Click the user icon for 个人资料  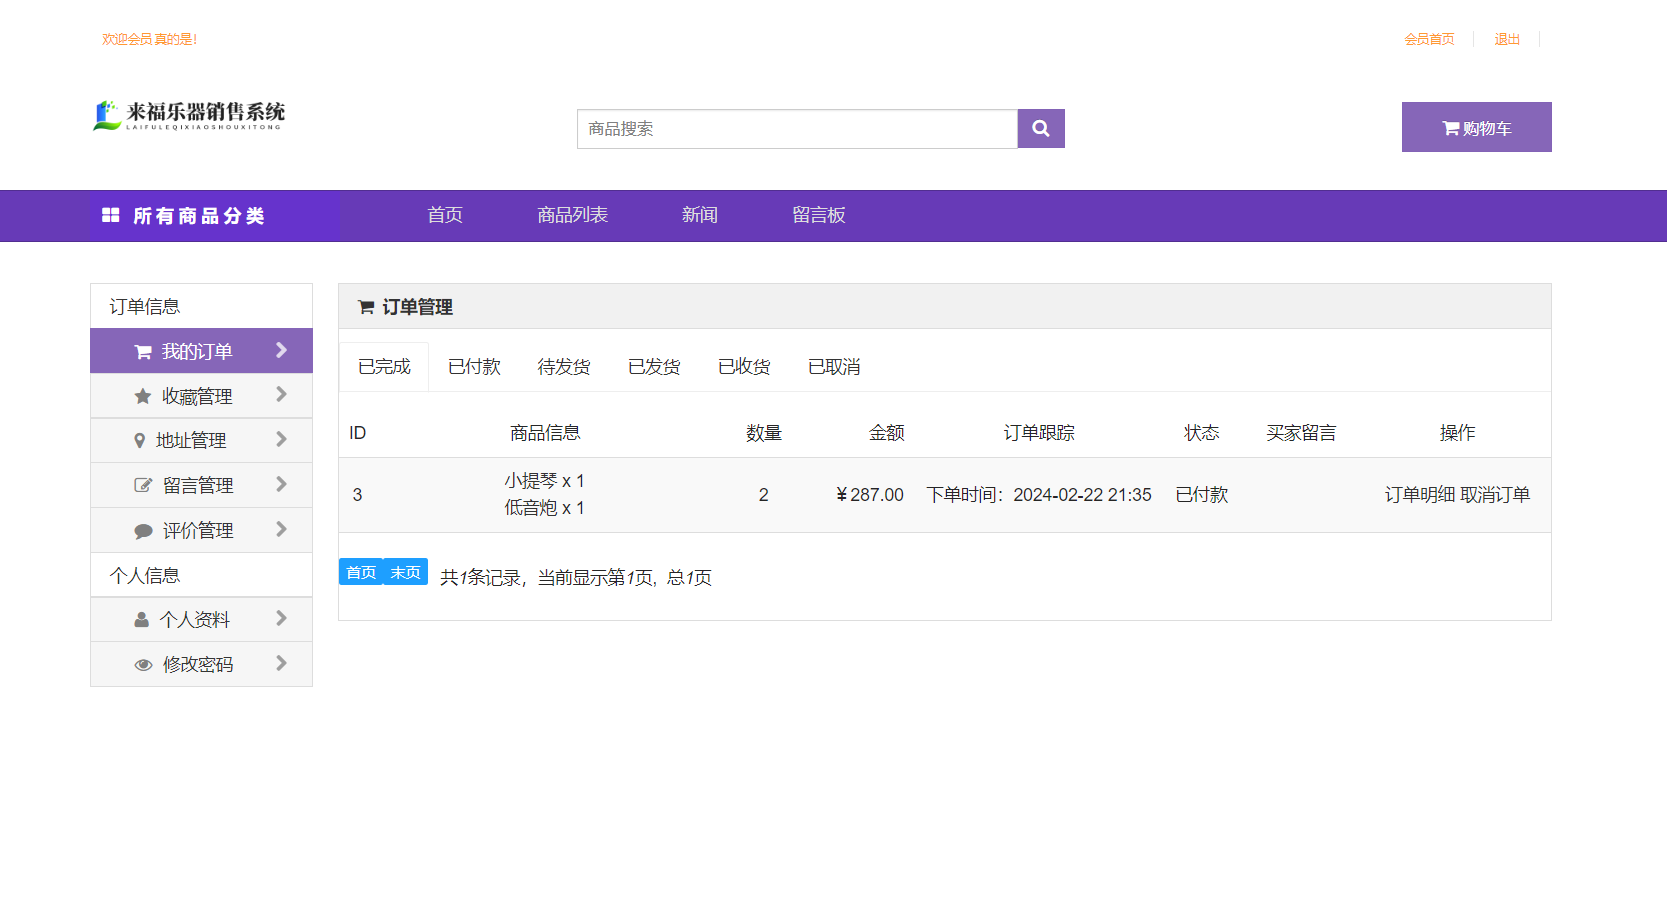click(141, 619)
